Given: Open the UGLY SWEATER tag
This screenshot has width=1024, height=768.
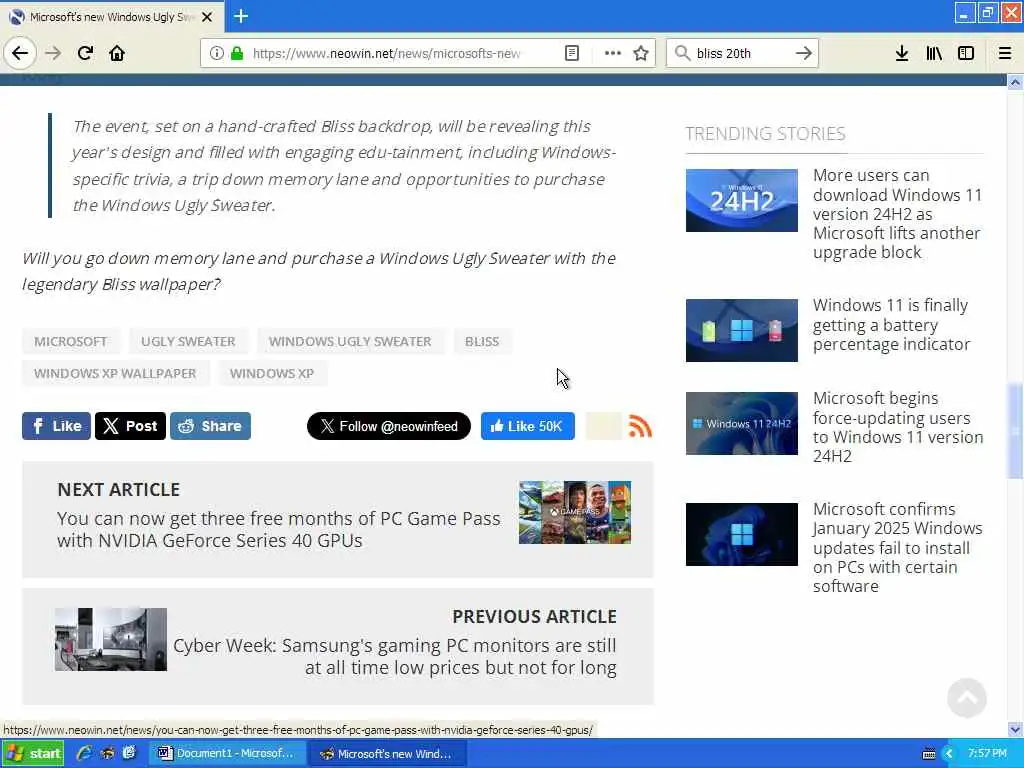Looking at the screenshot, I should 188,342.
